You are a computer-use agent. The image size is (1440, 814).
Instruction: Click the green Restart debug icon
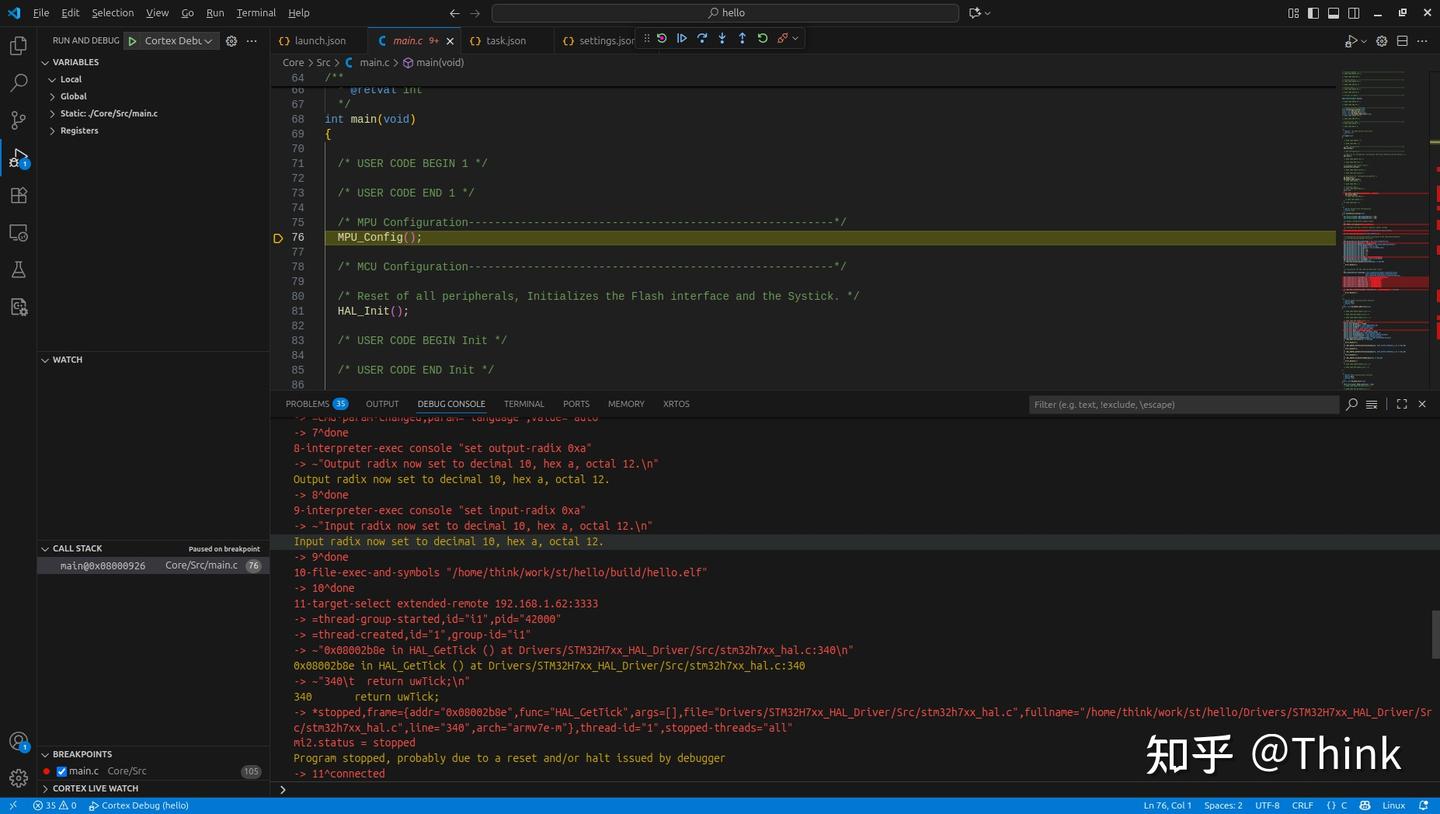click(762, 38)
